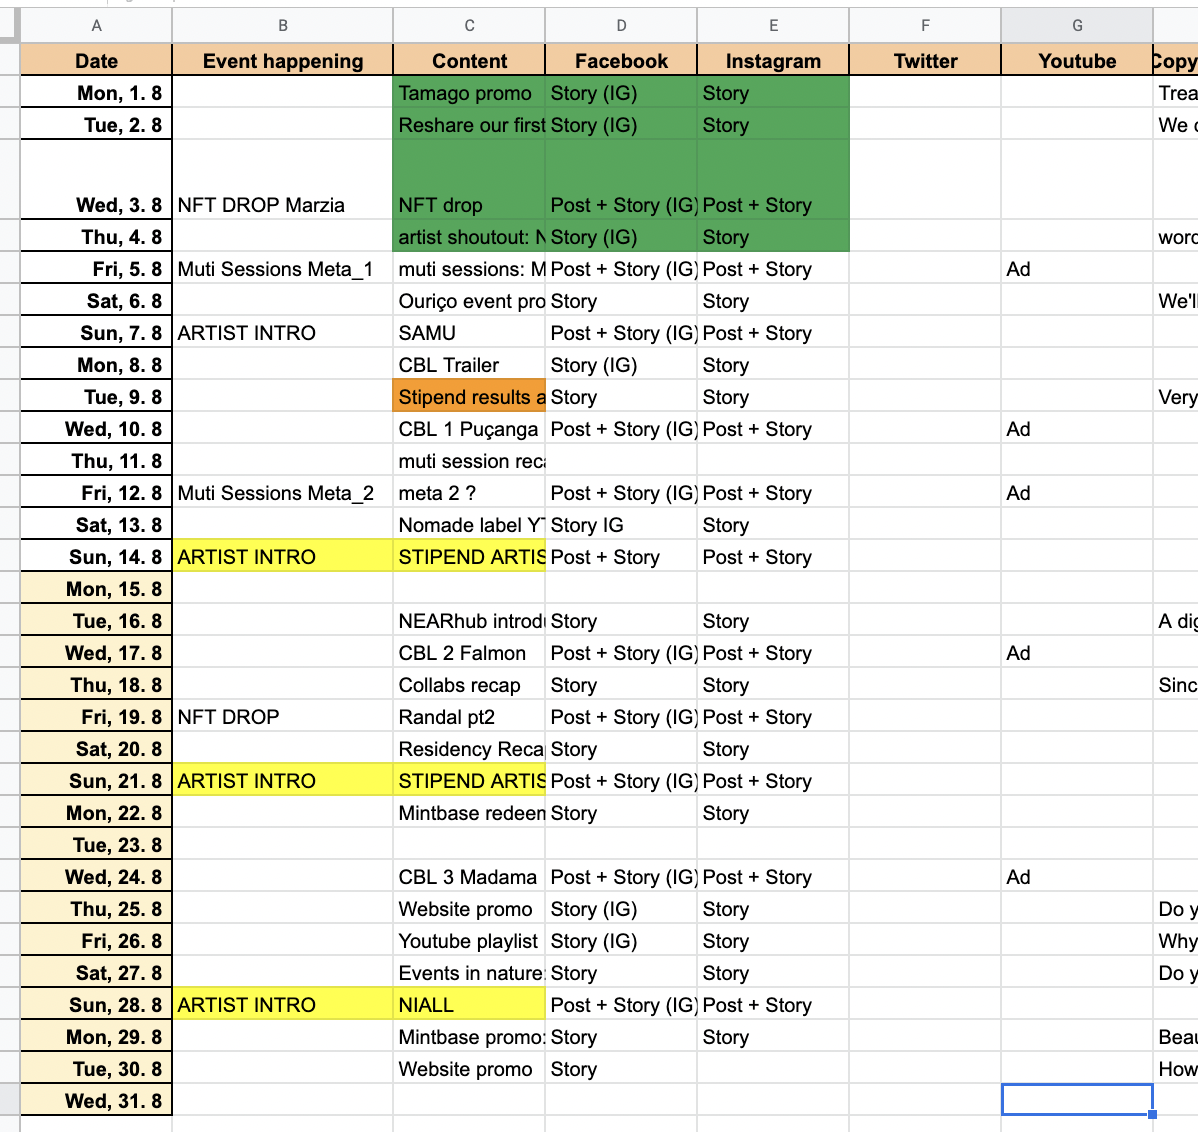Select the Ouriço event promo cell
The image size is (1198, 1132).
(x=469, y=301)
